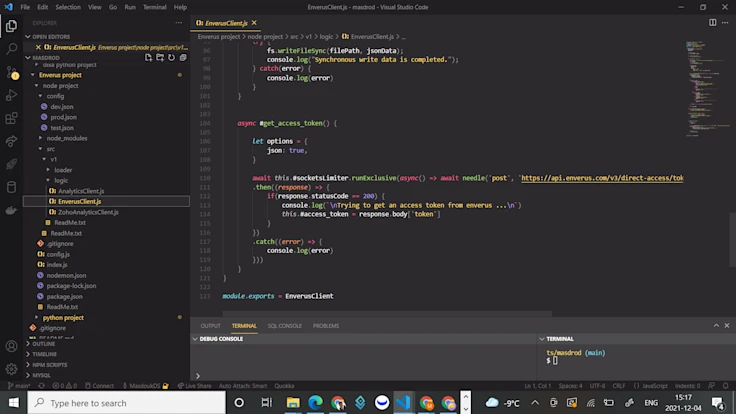The image size is (736, 414).
Task: Open File Explorer from taskbar
Action: point(293,403)
